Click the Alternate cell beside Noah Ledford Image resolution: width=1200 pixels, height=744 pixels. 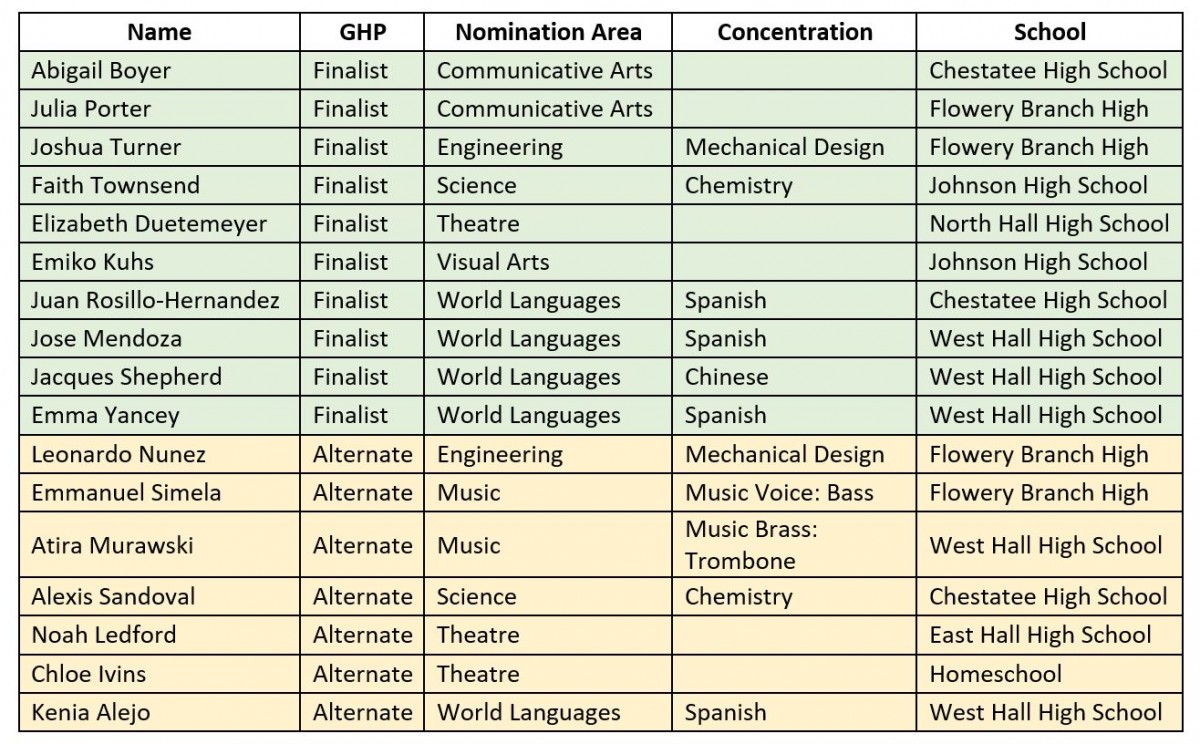coord(362,635)
